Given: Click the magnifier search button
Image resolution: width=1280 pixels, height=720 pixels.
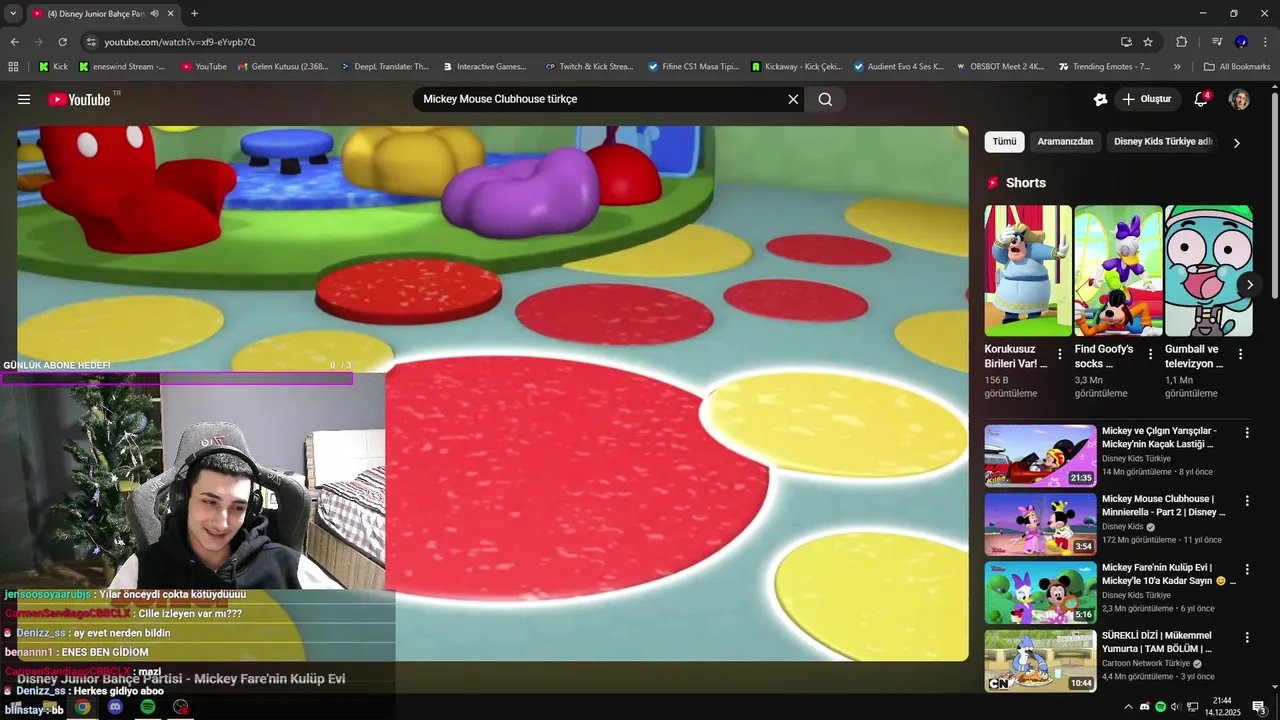Looking at the screenshot, I should click(x=825, y=99).
